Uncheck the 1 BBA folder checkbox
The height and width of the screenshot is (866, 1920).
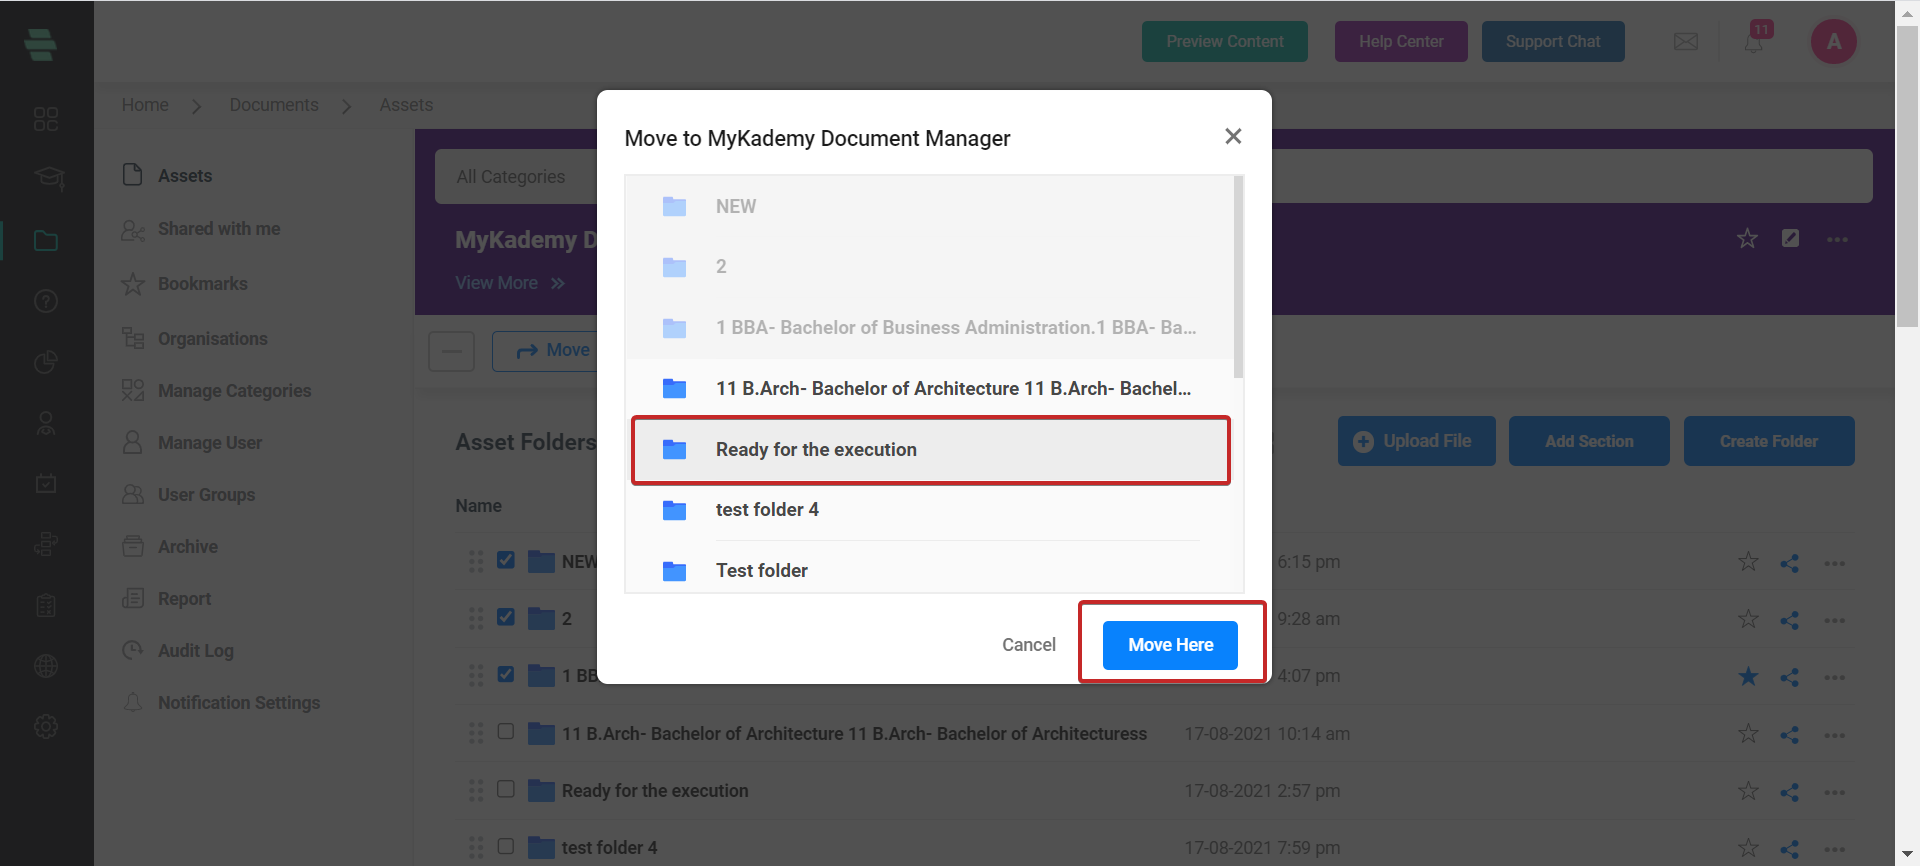click(x=506, y=674)
